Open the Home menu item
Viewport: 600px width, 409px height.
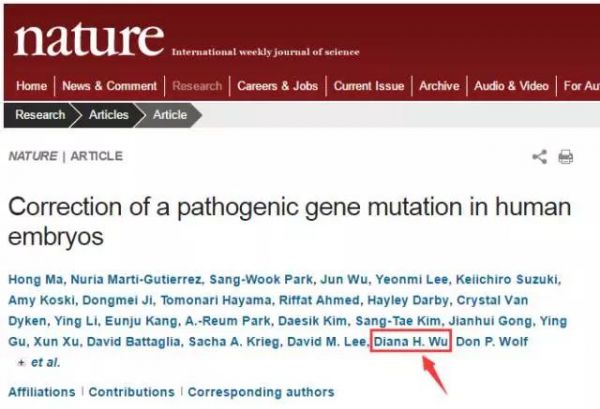(x=31, y=86)
